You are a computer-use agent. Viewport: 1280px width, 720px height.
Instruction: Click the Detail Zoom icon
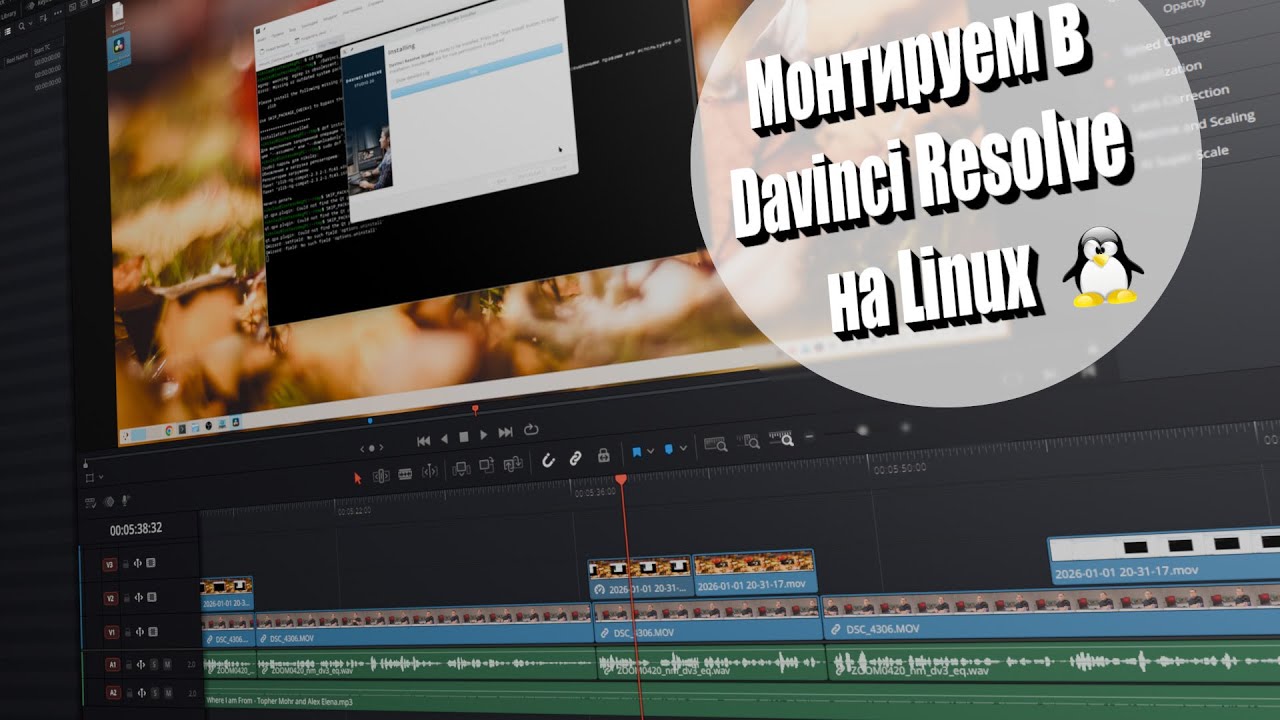pyautogui.click(x=749, y=442)
